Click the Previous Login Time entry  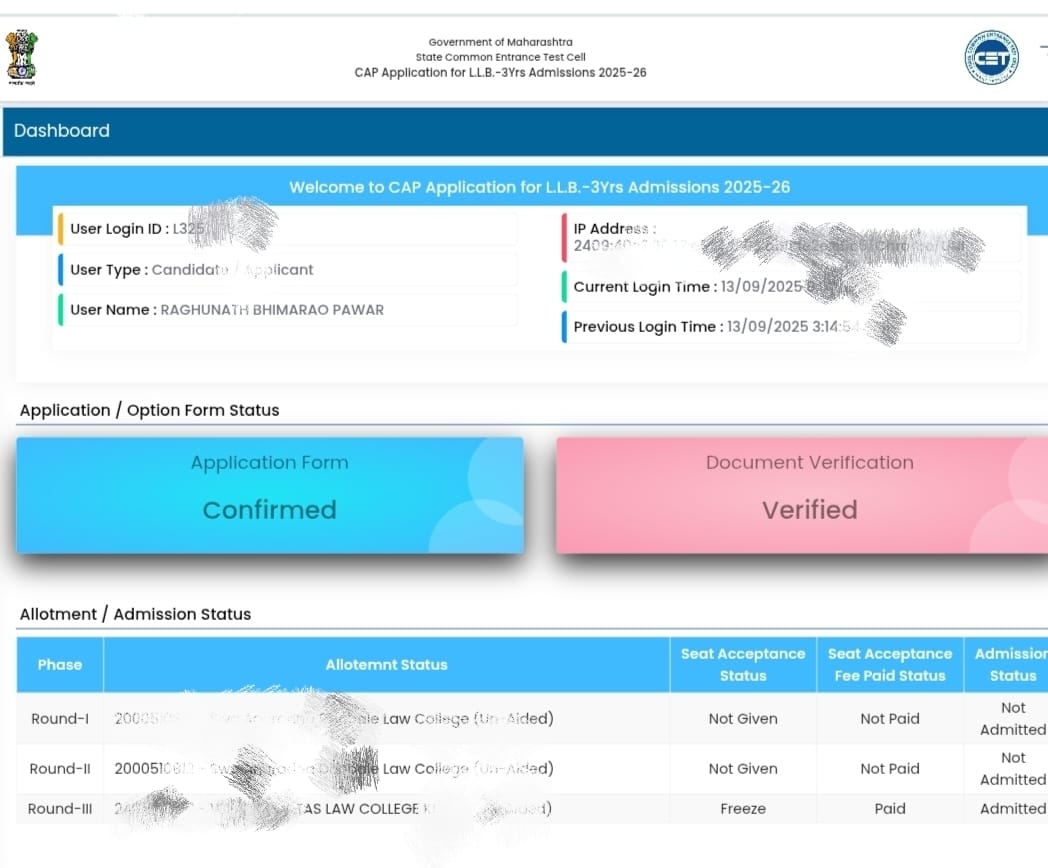(792, 327)
